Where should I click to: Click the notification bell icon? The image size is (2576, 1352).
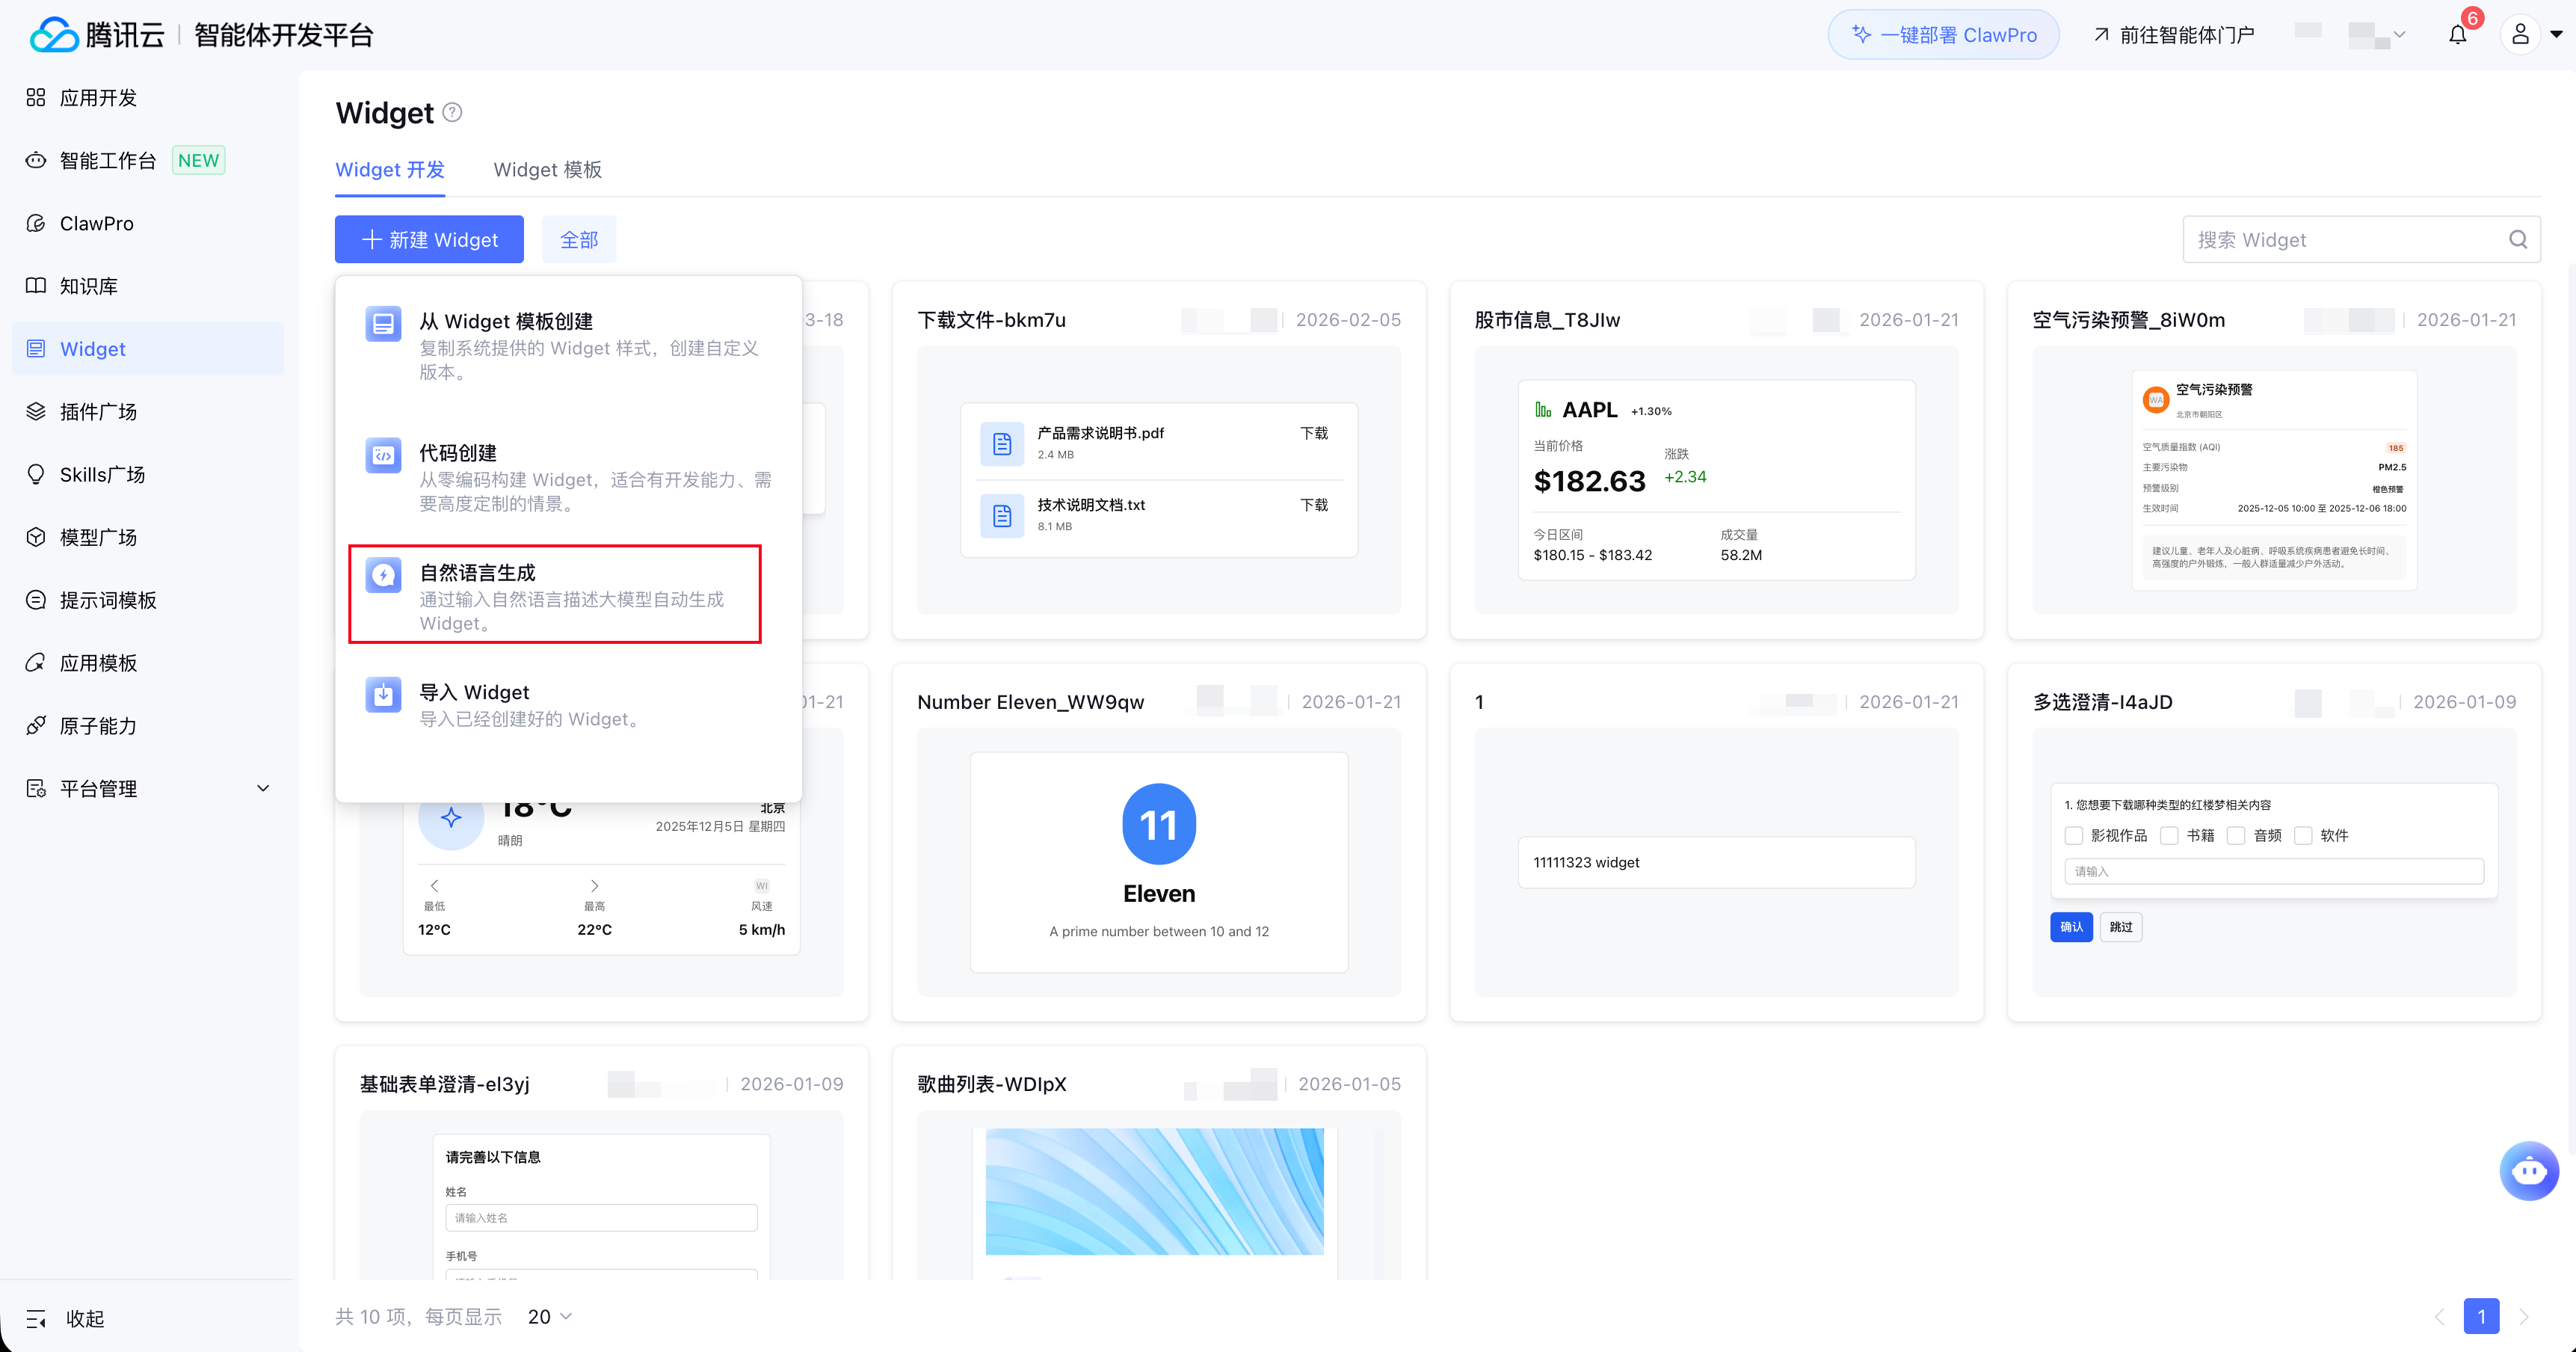click(x=2457, y=36)
